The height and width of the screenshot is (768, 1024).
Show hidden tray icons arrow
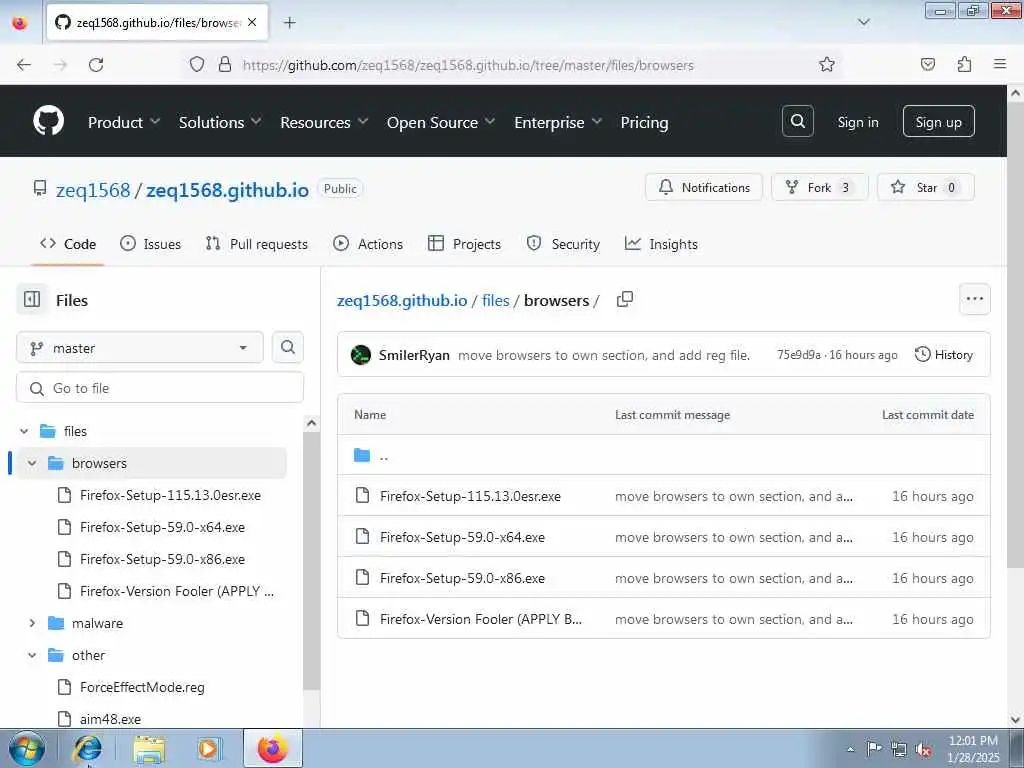pyautogui.click(x=850, y=749)
